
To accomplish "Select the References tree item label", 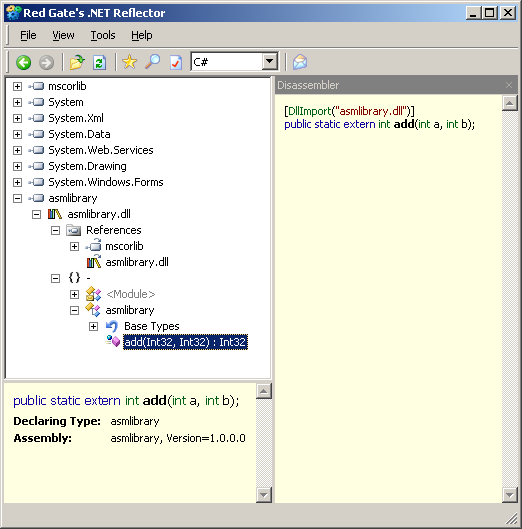I will click(x=114, y=230).
